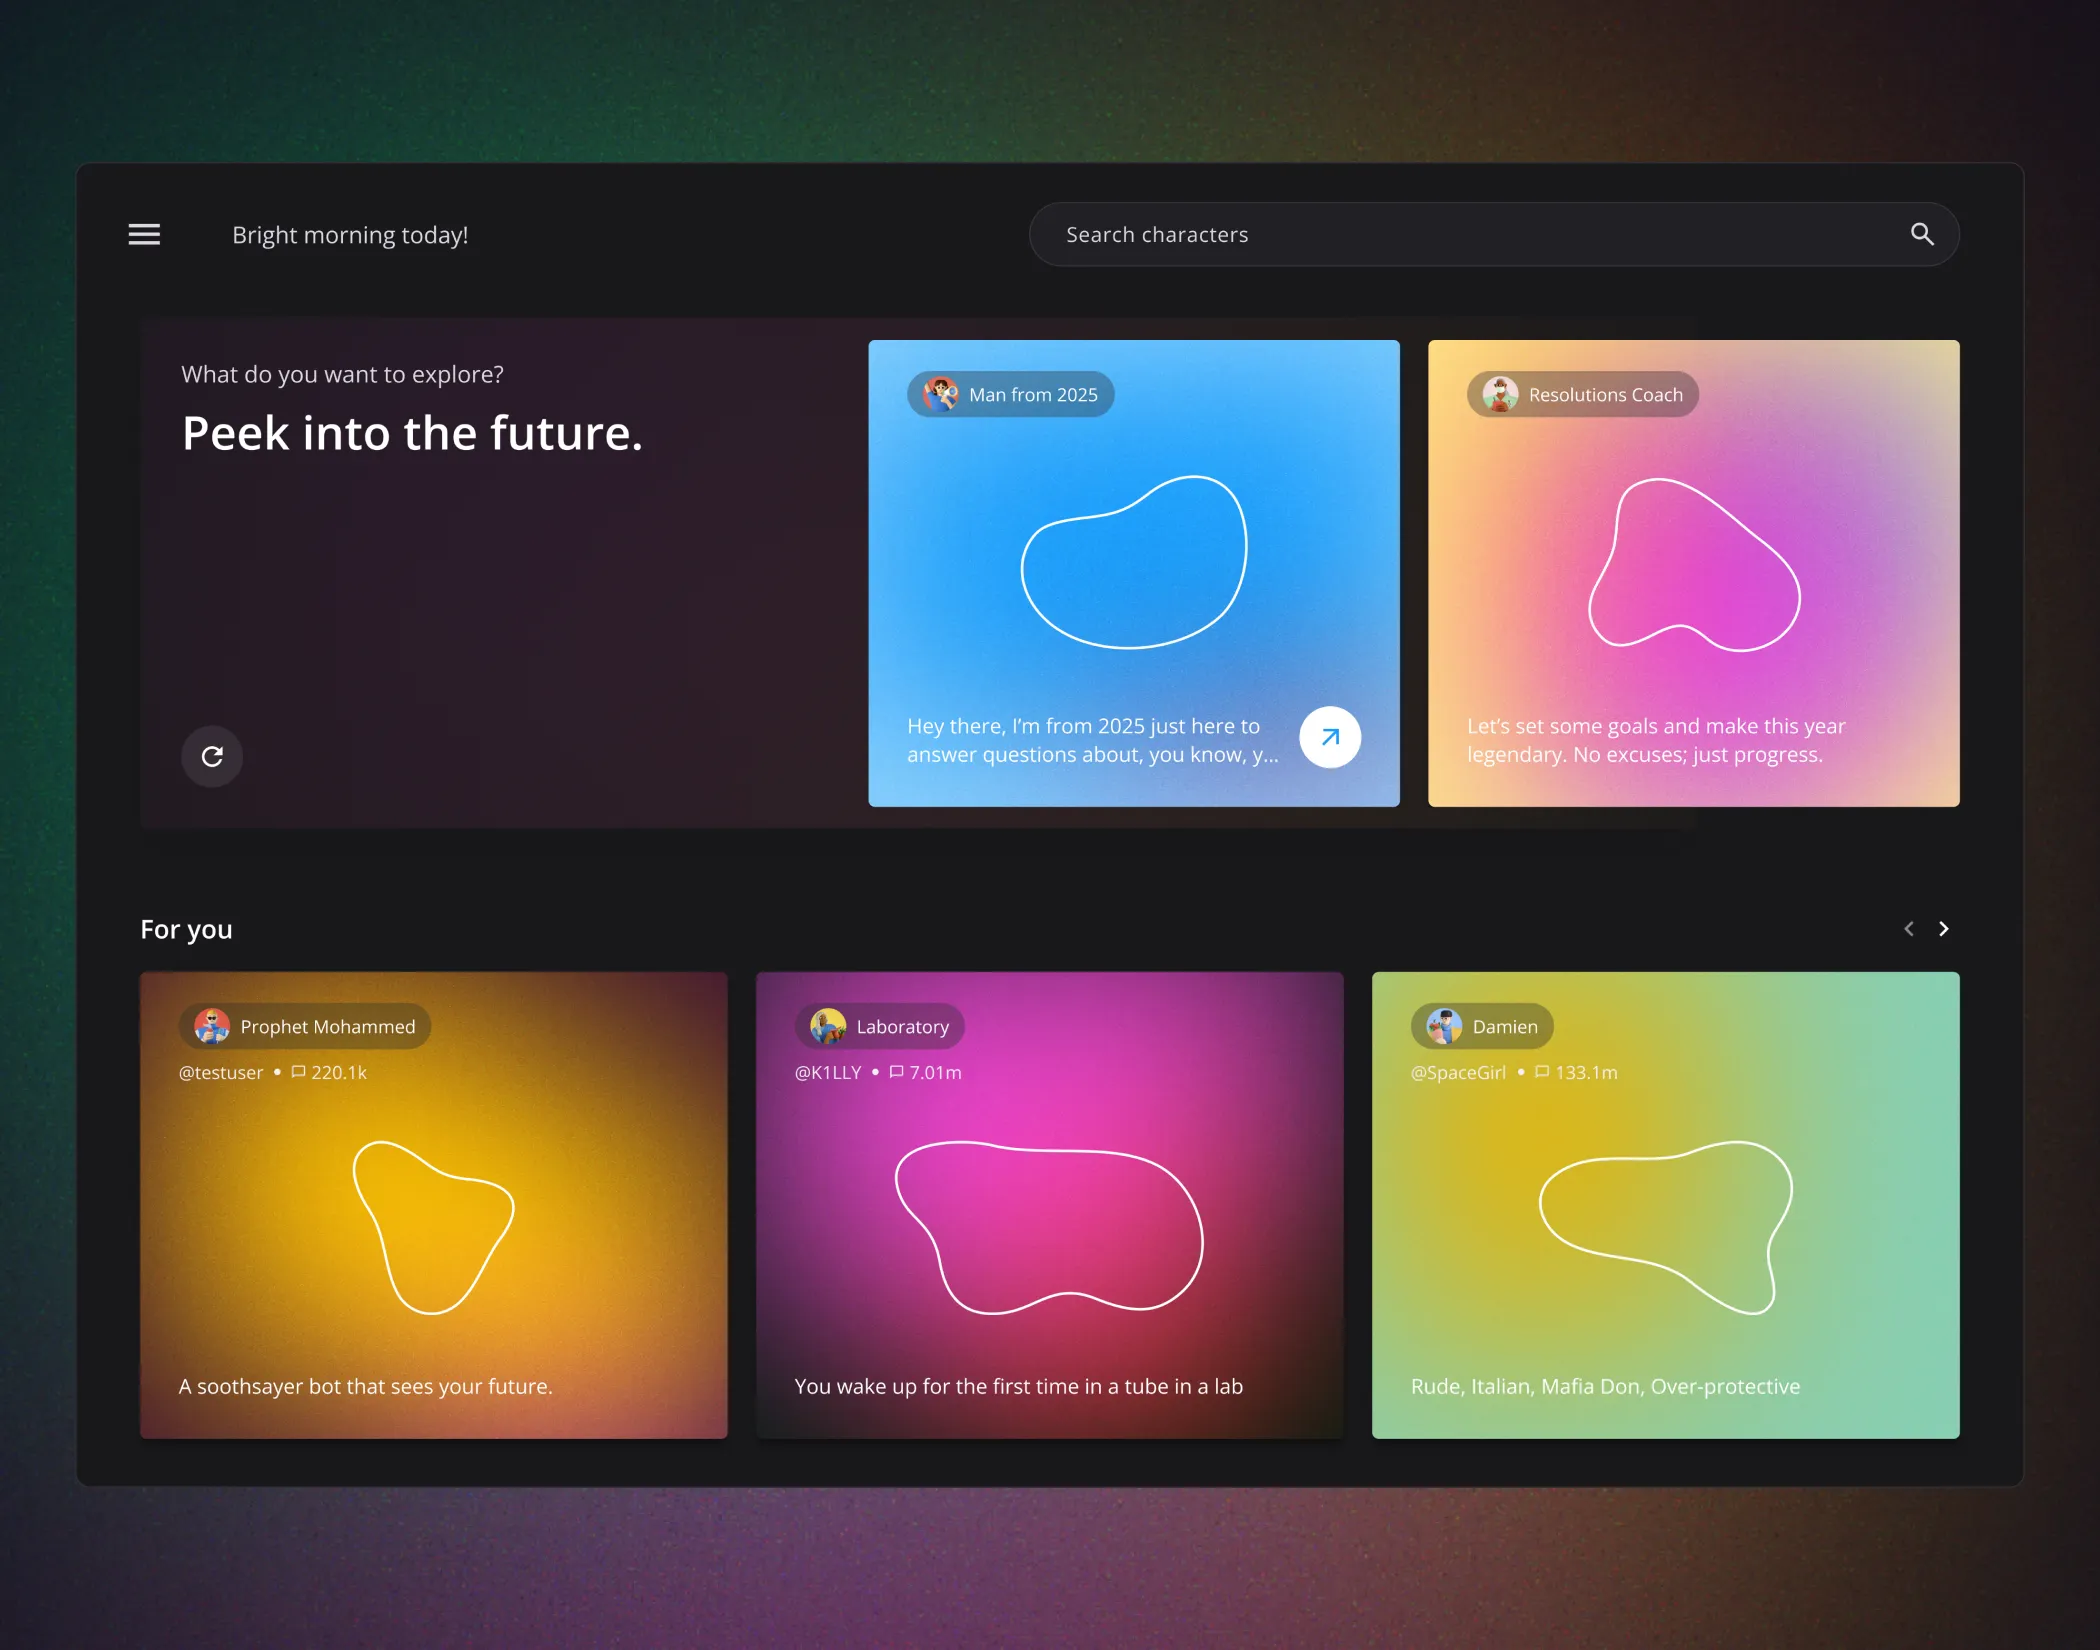Click the Search characters input field

pos(1400,234)
